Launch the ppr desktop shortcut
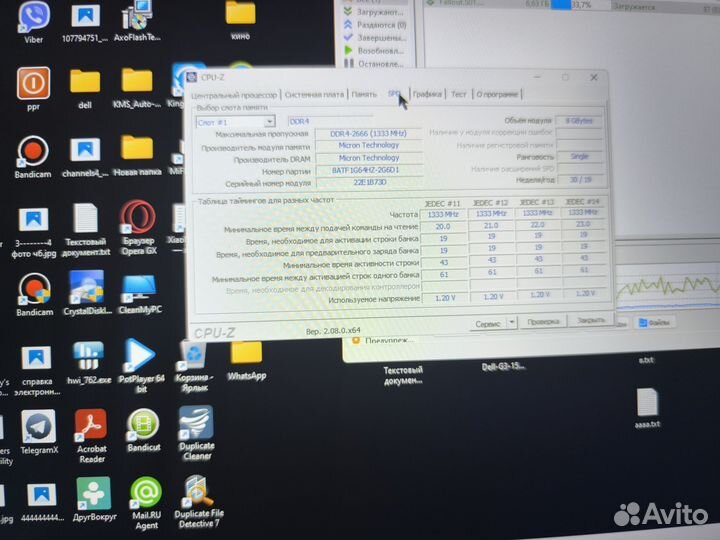This screenshot has height=540, width=720. pyautogui.click(x=33, y=89)
